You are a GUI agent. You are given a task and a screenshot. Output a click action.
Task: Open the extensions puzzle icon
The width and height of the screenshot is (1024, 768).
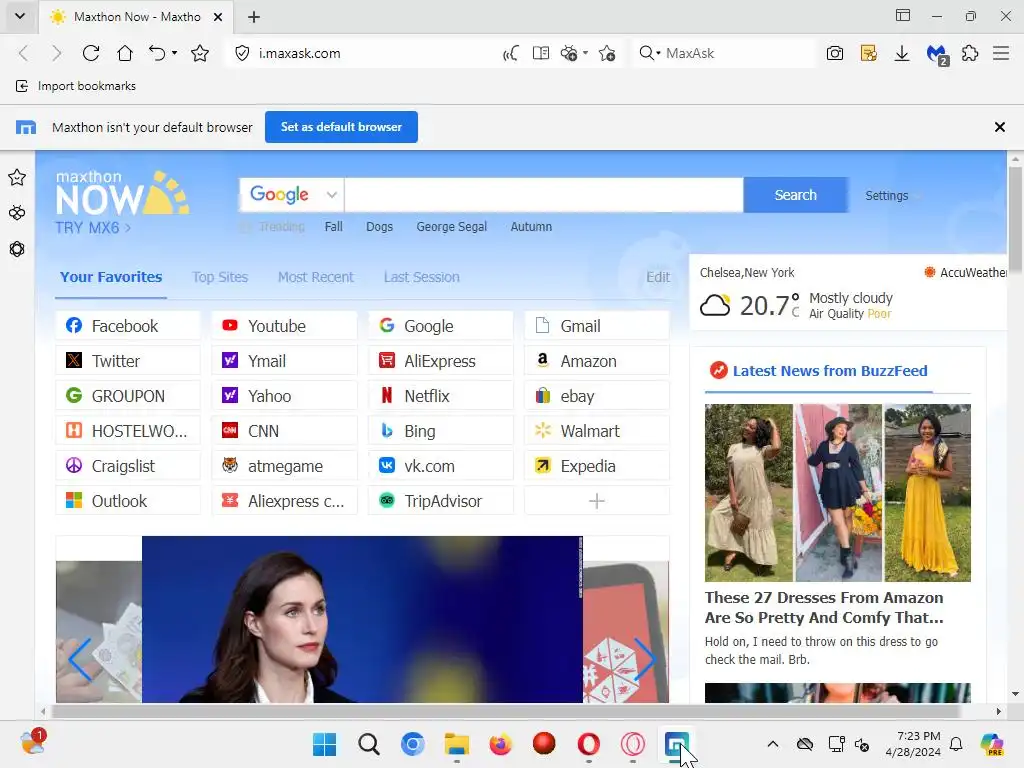[970, 53]
